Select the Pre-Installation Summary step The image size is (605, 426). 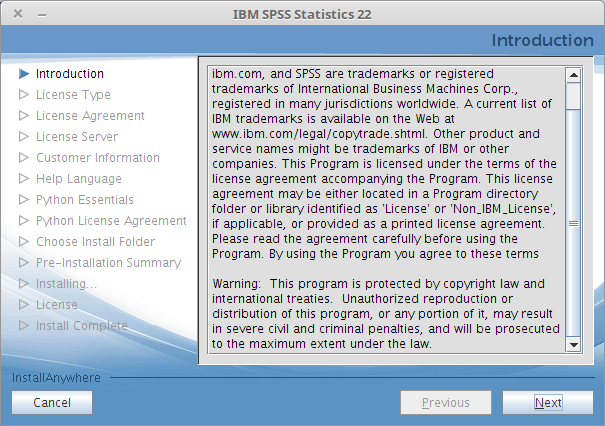(x=108, y=263)
